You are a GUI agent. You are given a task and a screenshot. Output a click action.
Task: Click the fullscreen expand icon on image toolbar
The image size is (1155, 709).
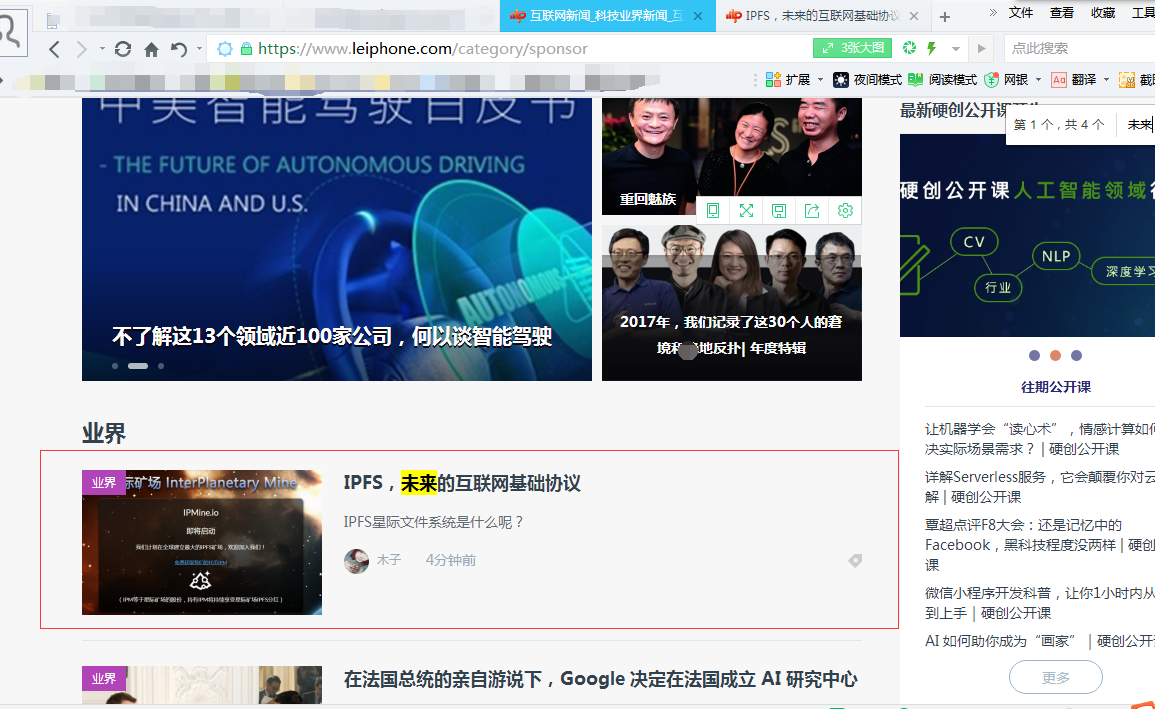(746, 210)
